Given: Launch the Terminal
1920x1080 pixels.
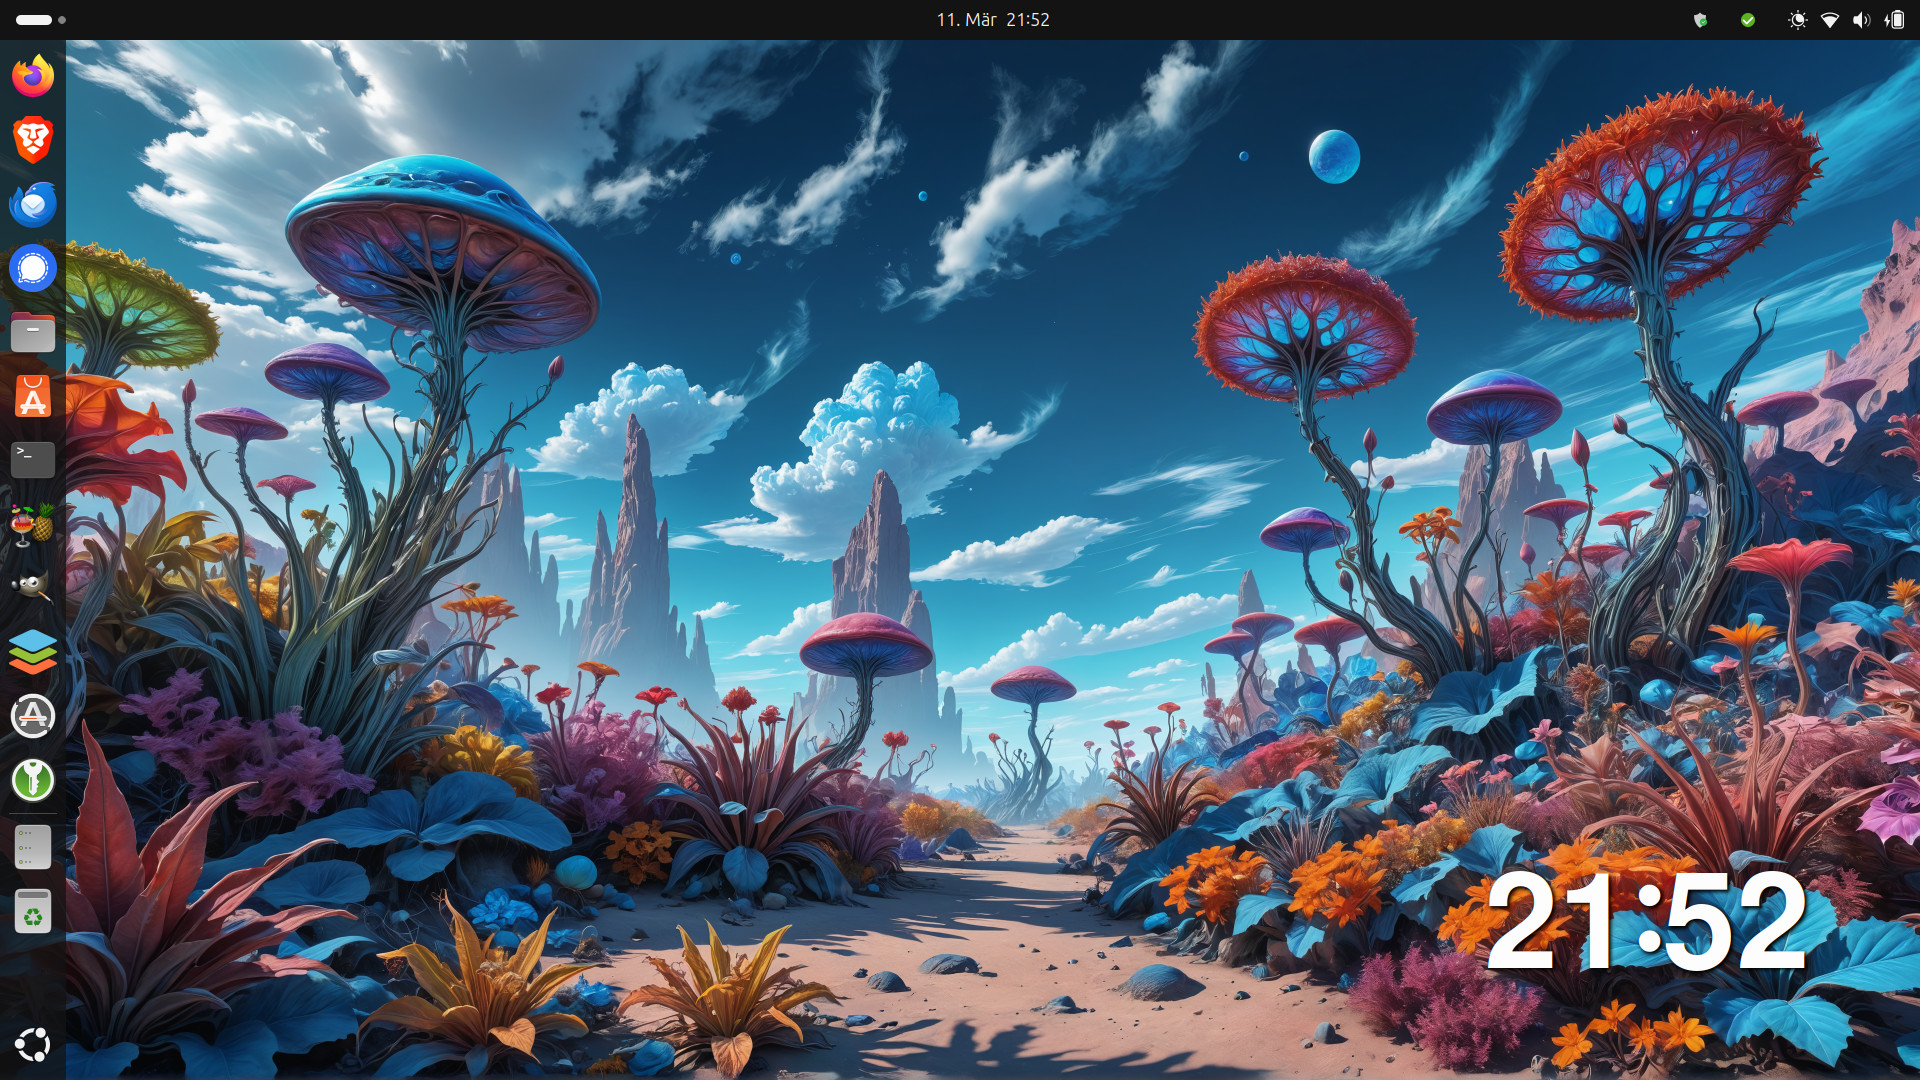Looking at the screenshot, I should point(33,460).
